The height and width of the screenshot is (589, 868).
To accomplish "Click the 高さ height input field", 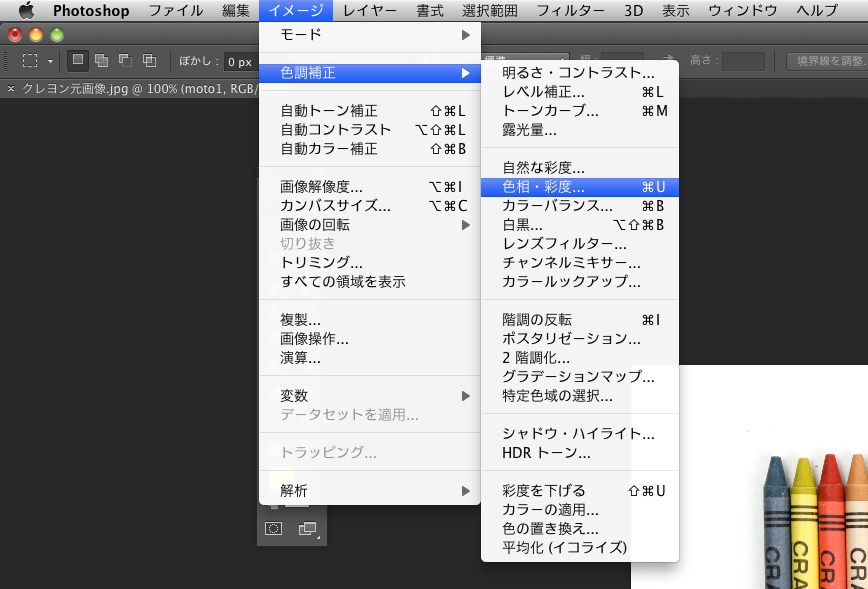I will (x=743, y=61).
